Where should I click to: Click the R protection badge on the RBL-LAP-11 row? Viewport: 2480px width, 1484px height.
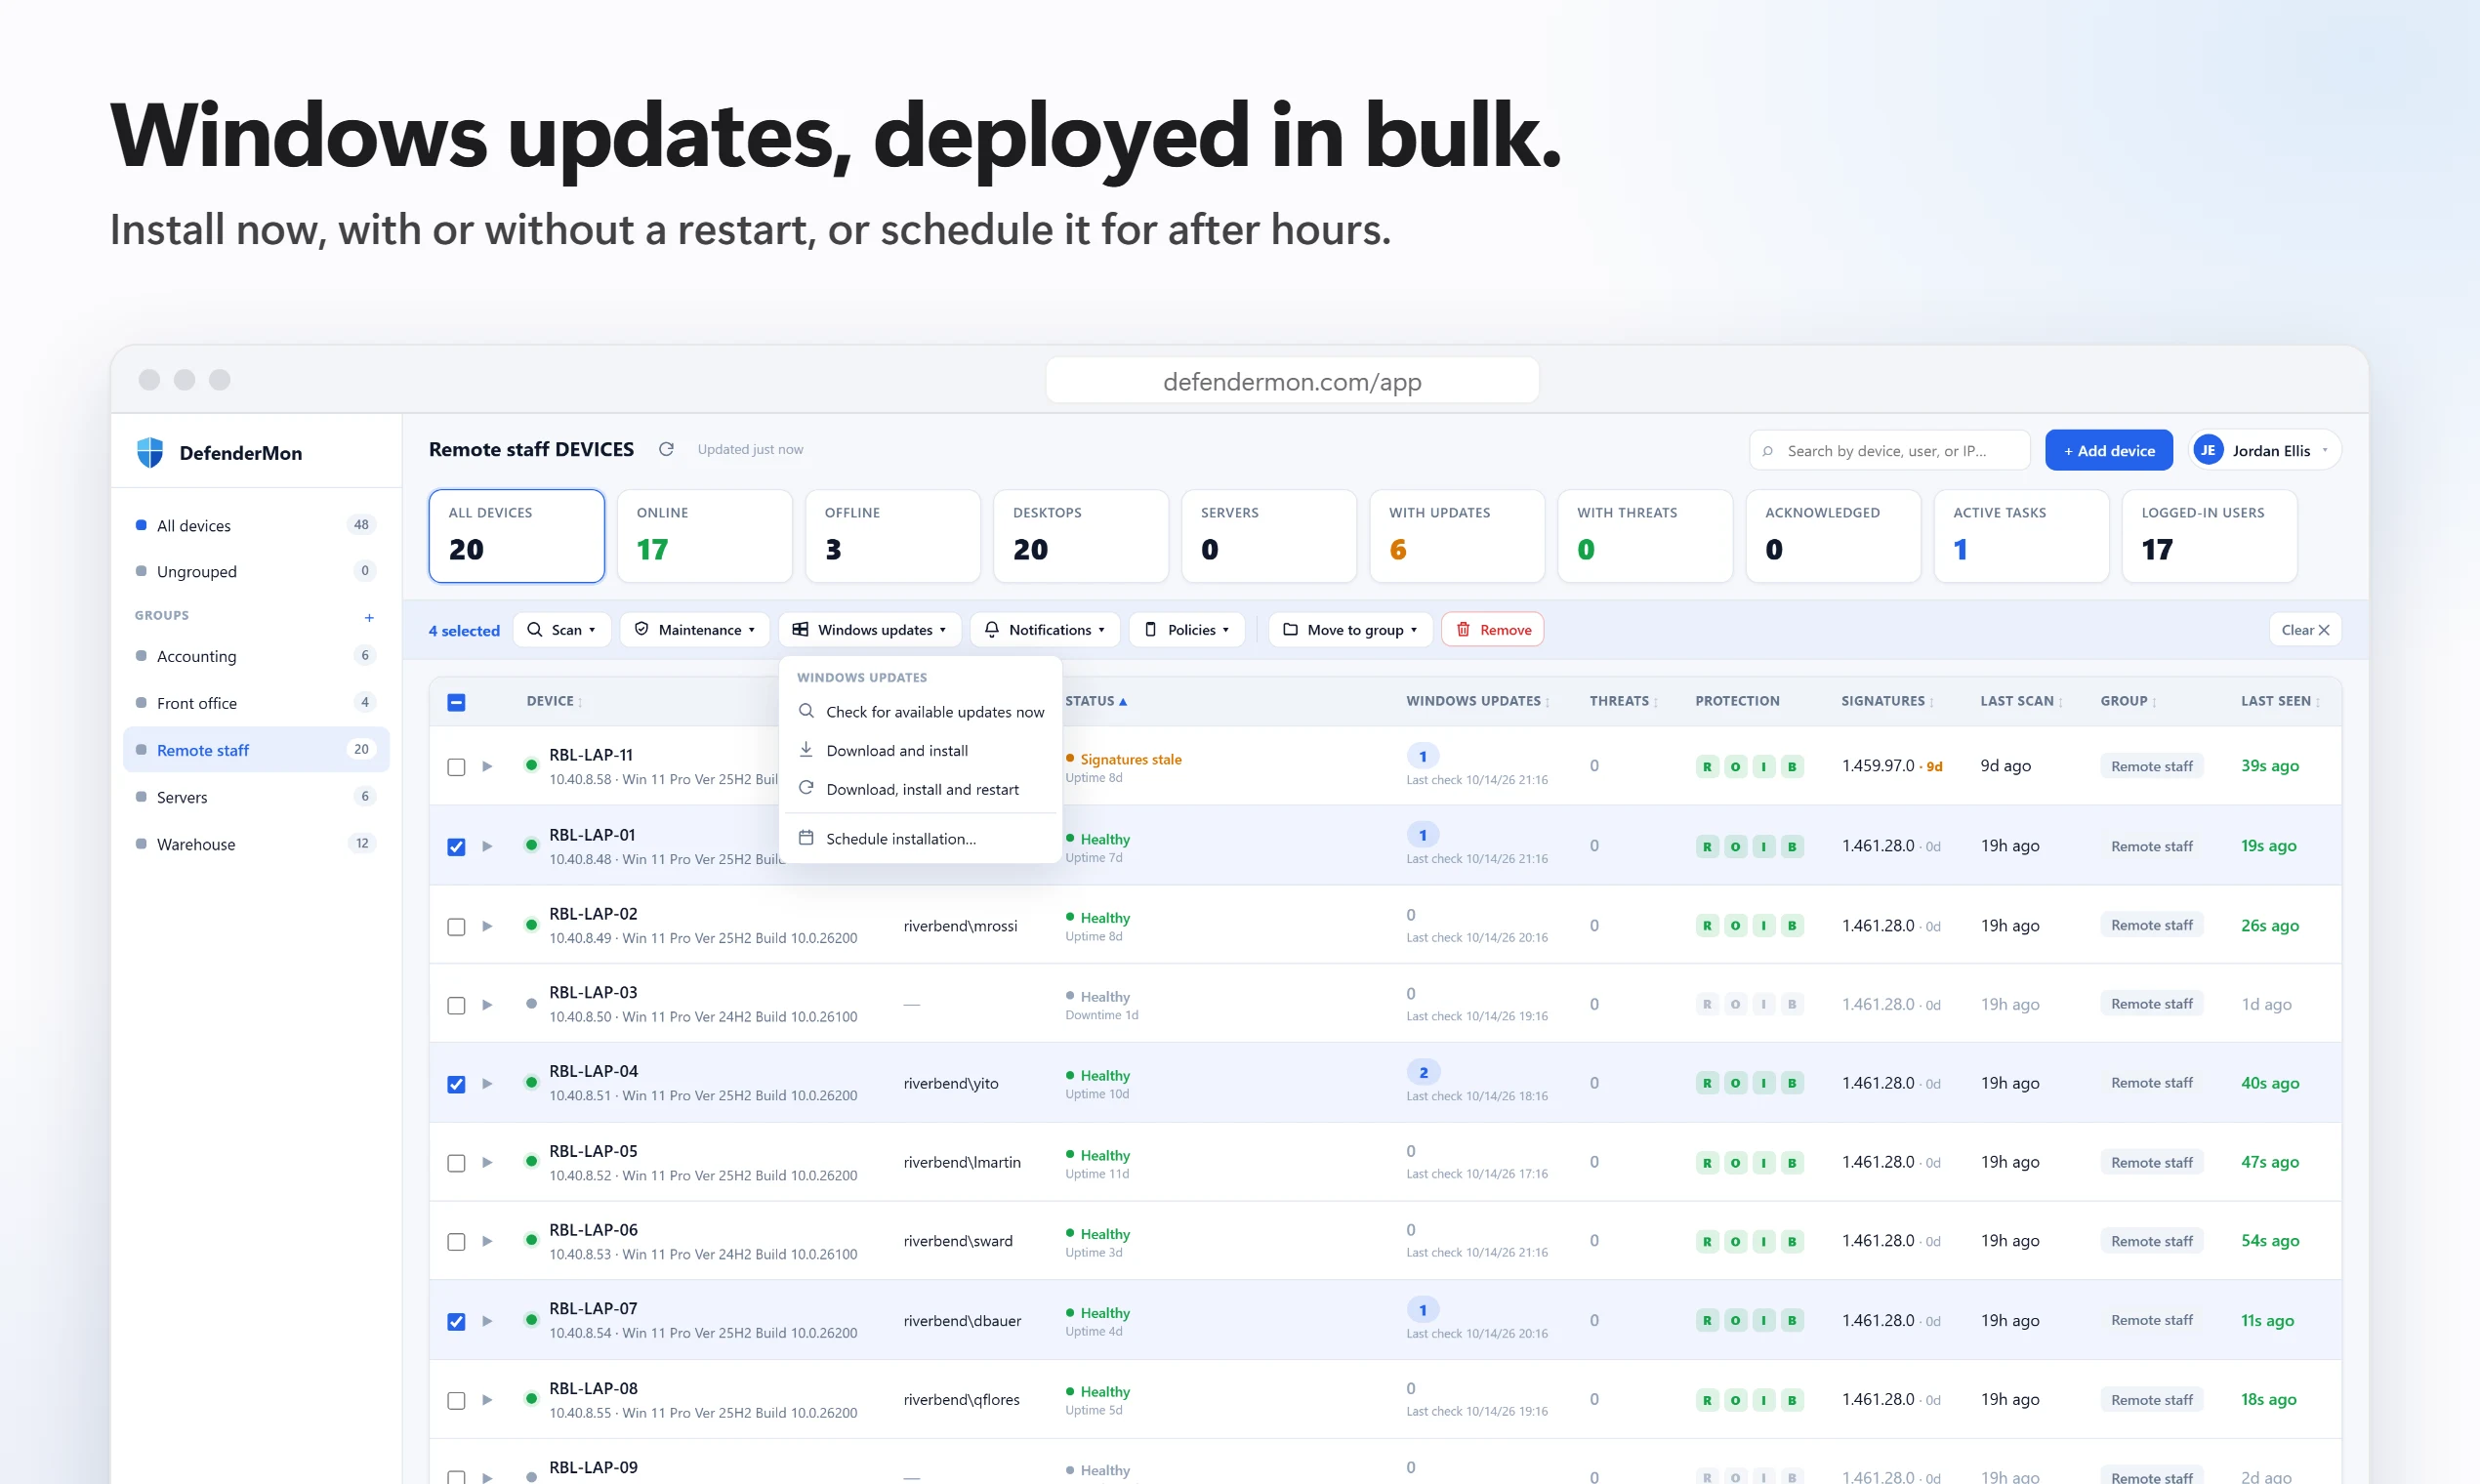pos(1707,766)
